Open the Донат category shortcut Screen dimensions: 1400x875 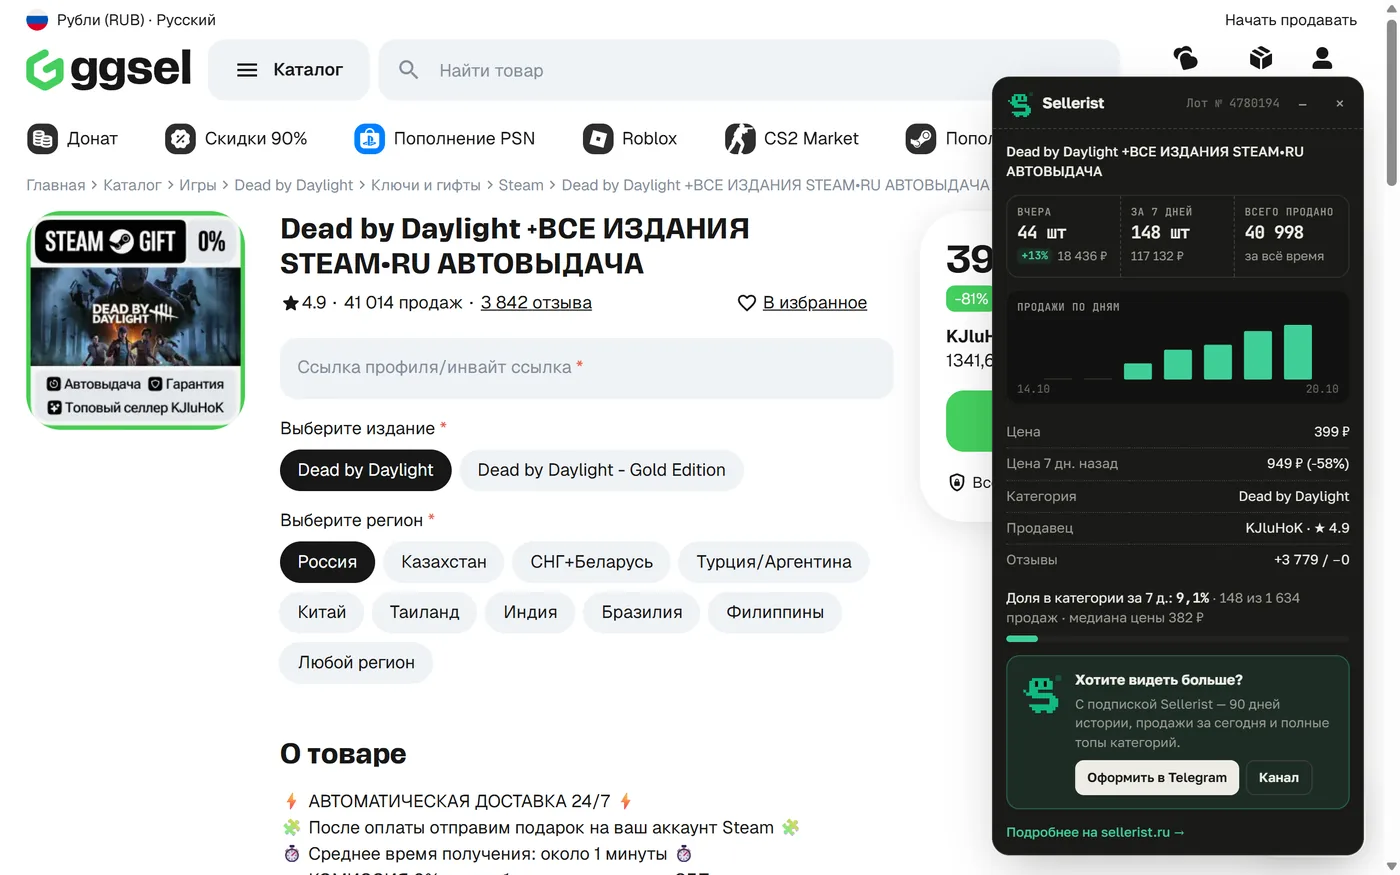[x=73, y=139]
